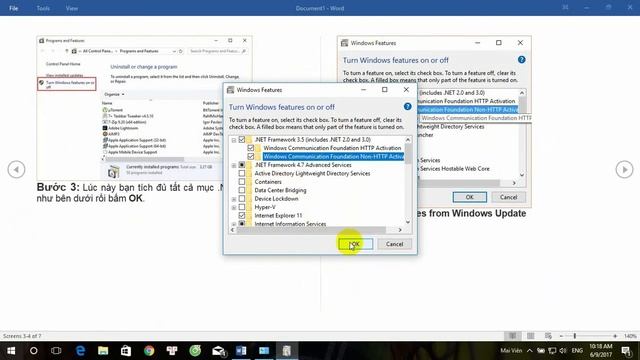
Task: Switch to Word taskbar icon
Action: pyautogui.click(x=241, y=351)
